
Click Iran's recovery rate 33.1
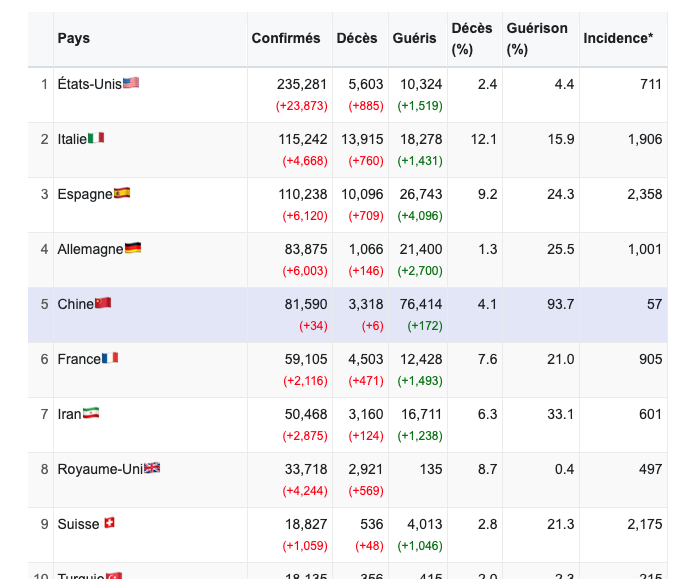click(x=560, y=414)
